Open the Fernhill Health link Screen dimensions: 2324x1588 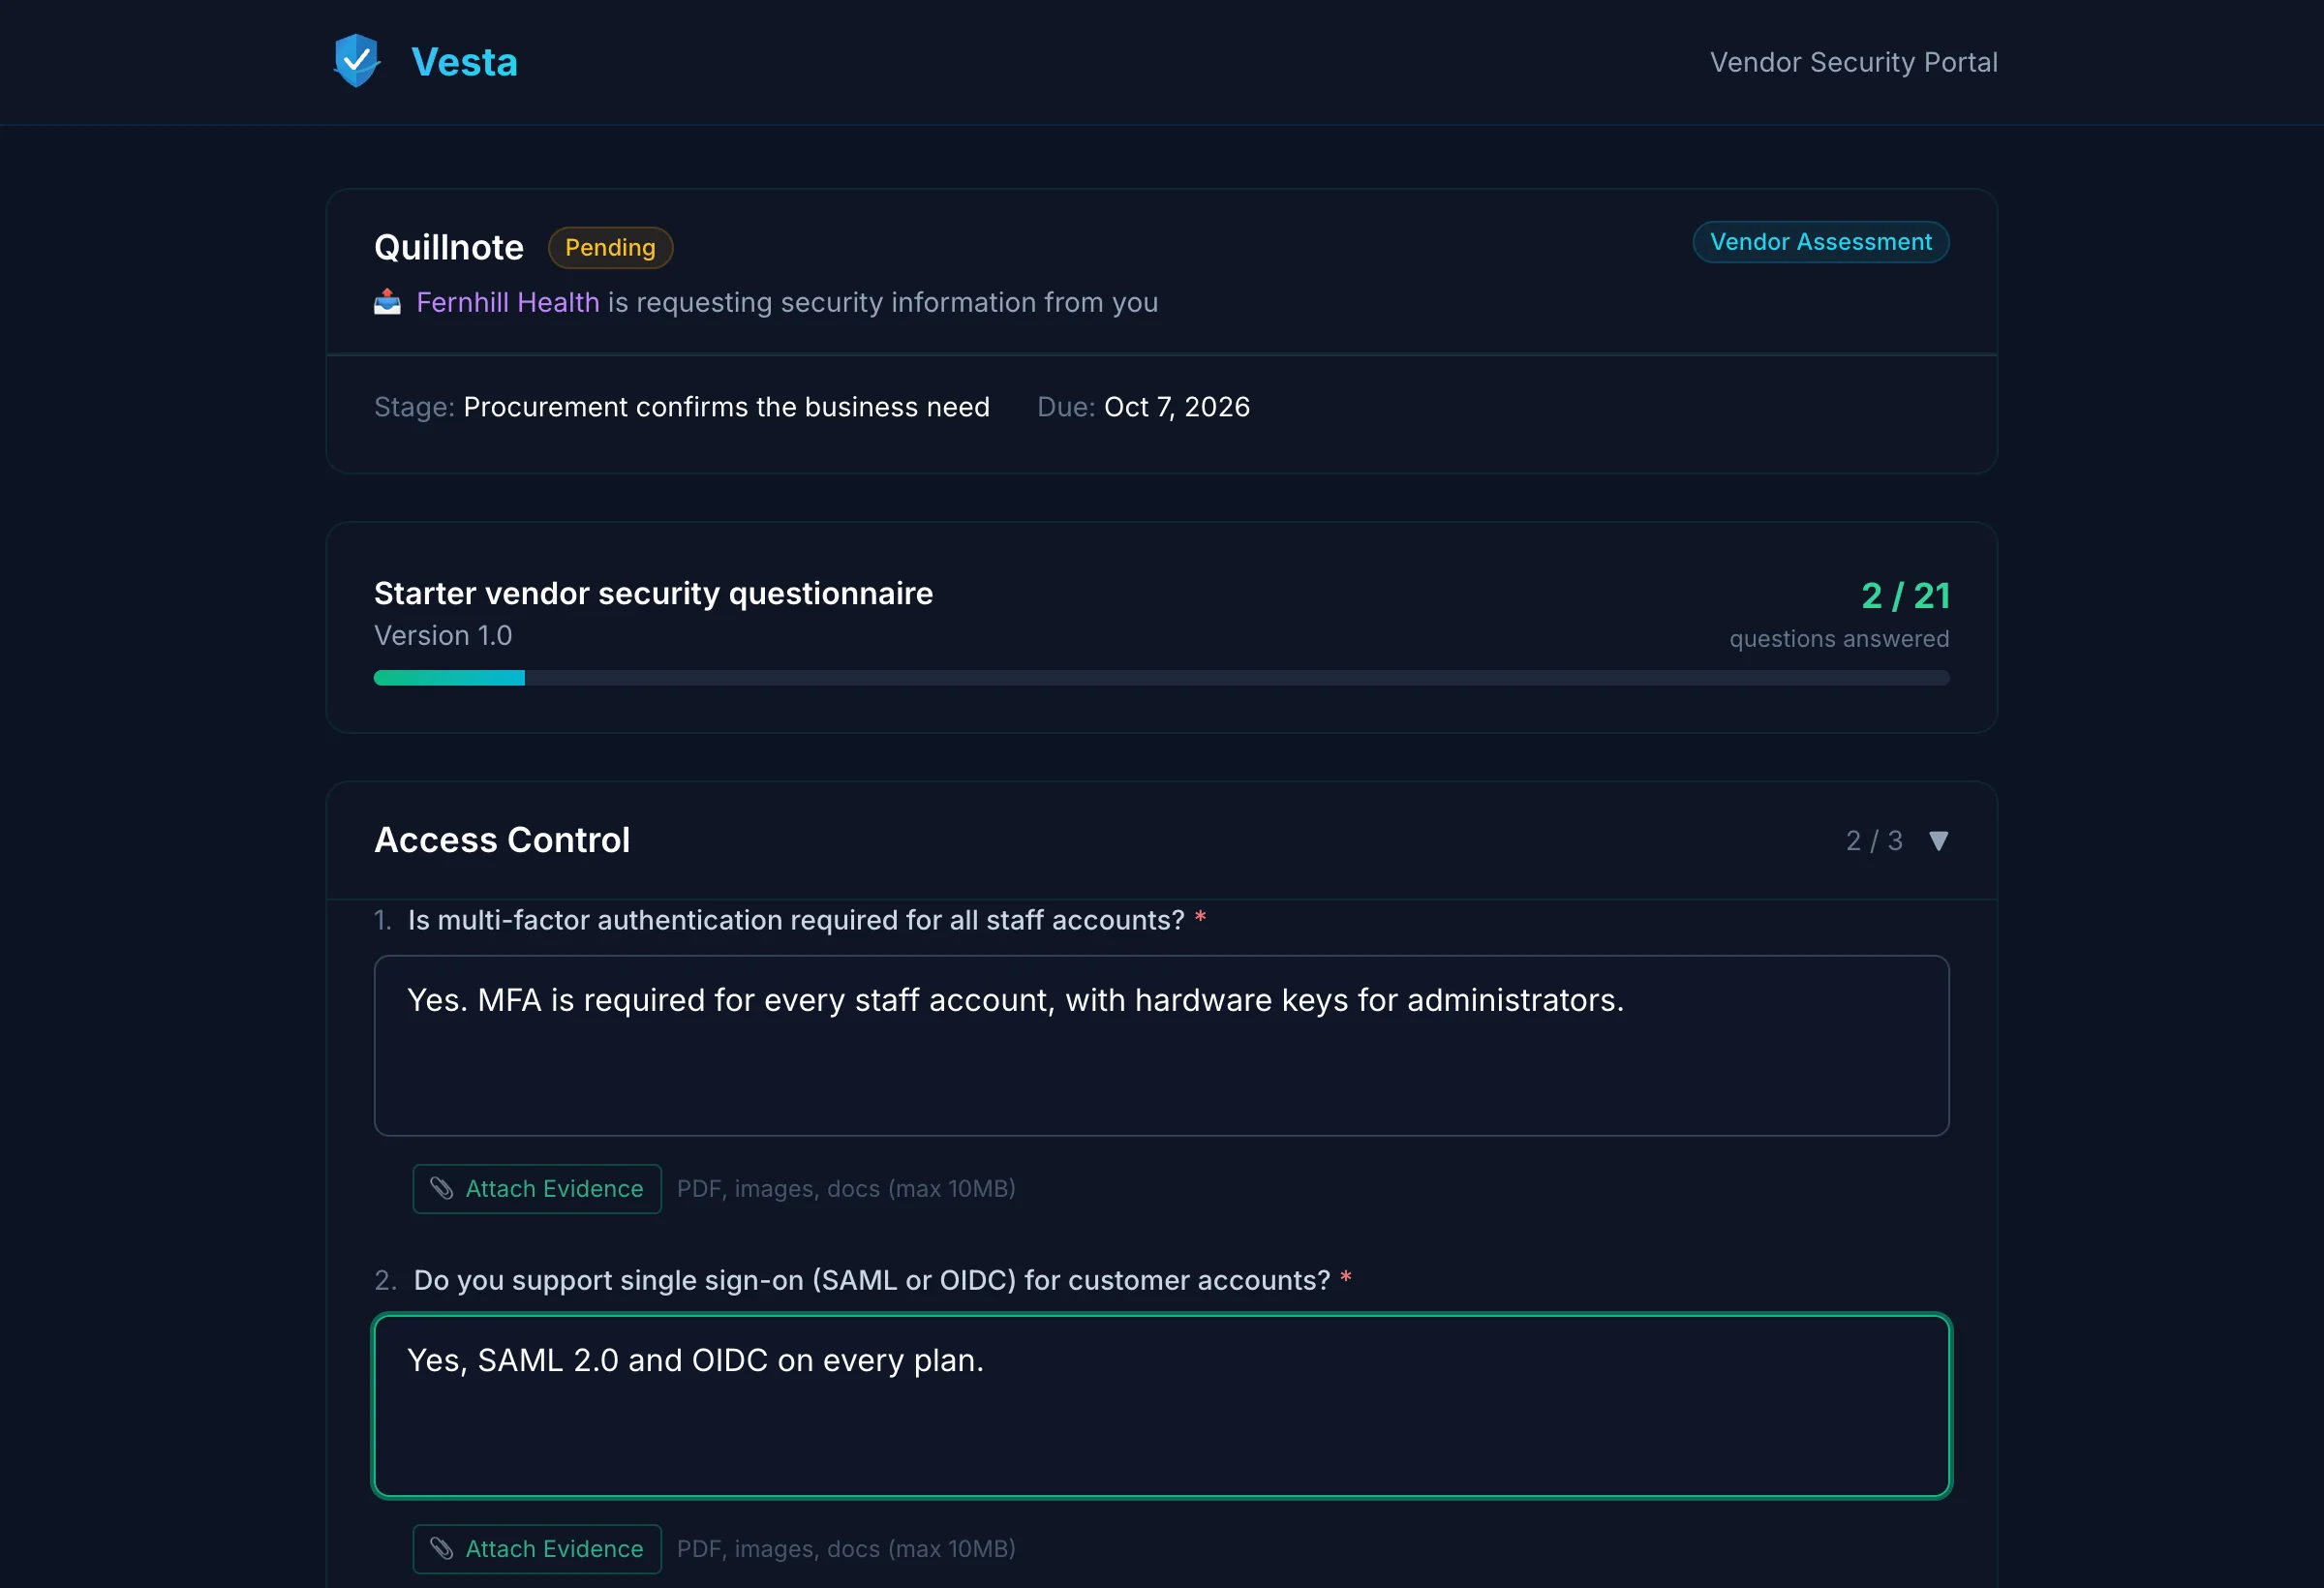point(508,302)
